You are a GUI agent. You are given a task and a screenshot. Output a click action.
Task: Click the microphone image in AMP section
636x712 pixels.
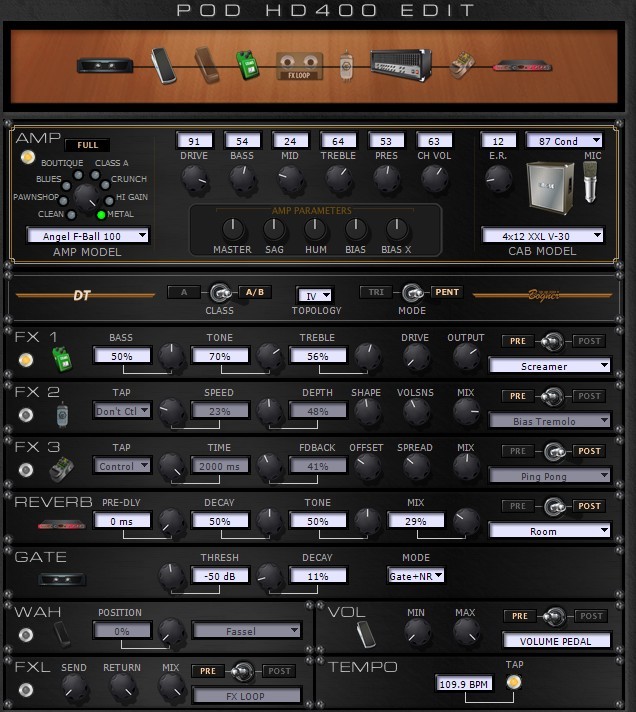pos(590,182)
